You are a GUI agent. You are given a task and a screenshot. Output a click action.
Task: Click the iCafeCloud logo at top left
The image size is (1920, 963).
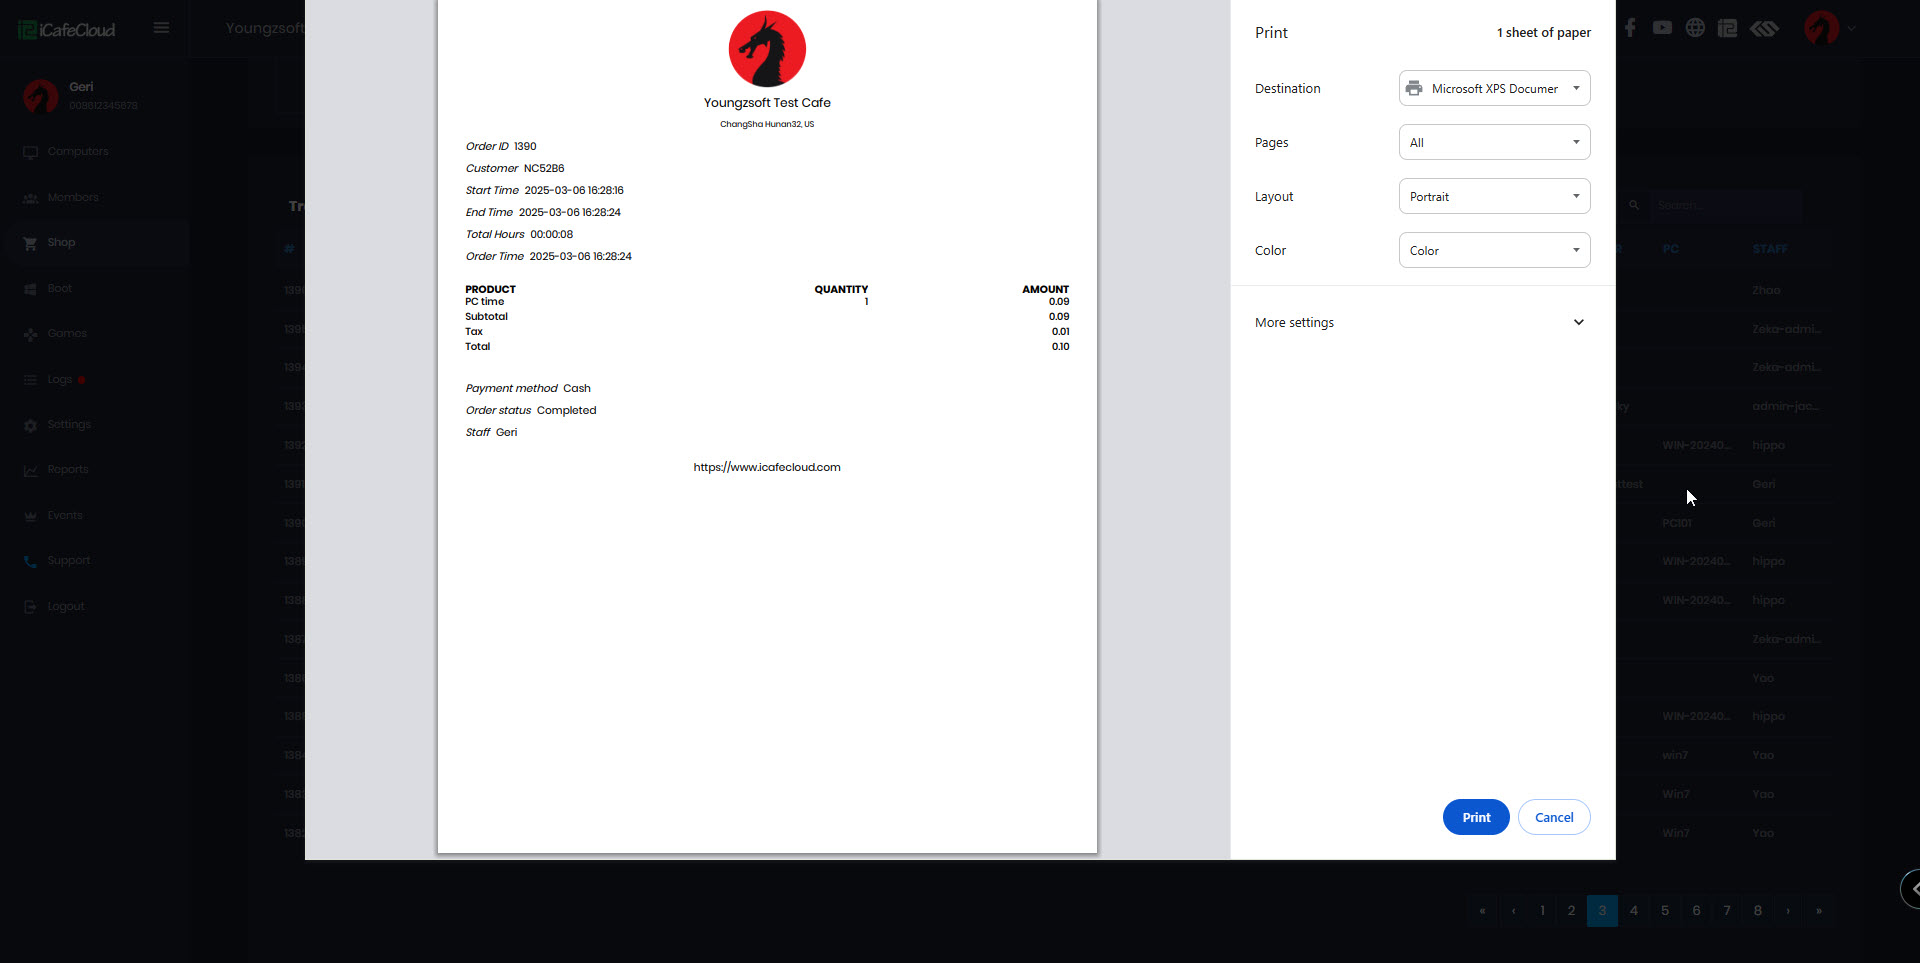pyautogui.click(x=67, y=30)
